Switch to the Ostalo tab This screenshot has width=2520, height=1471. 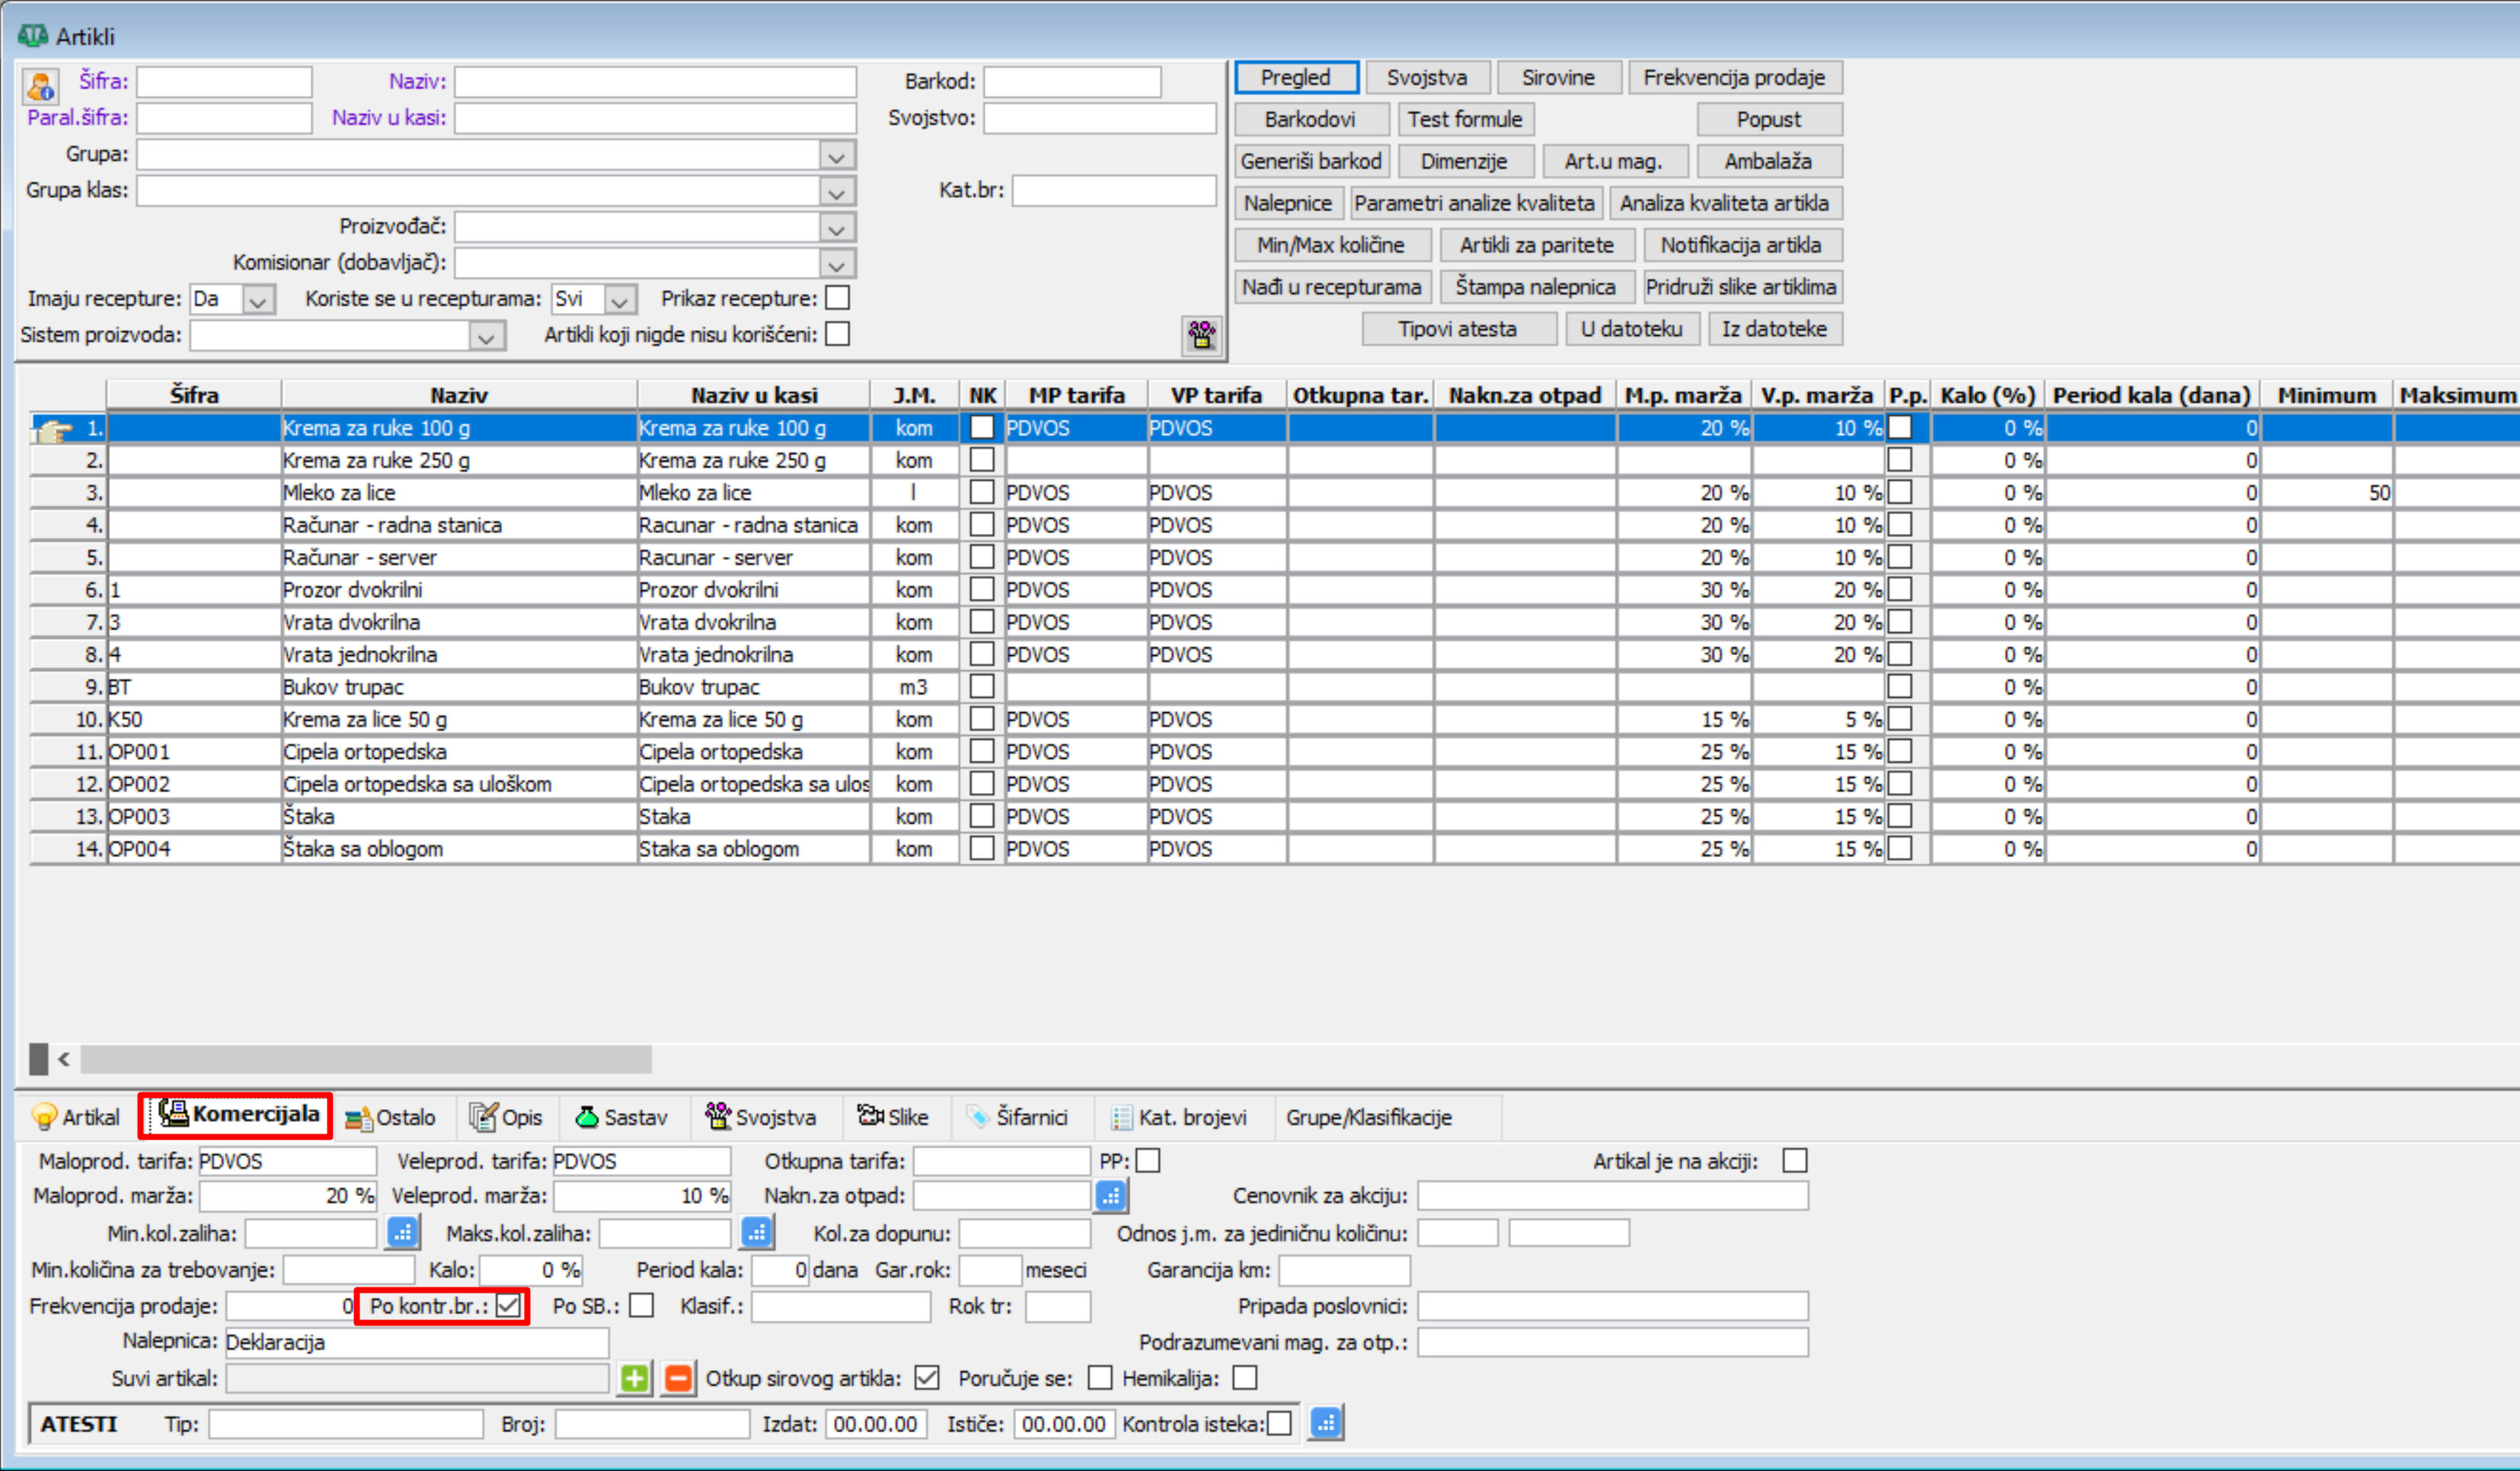tap(390, 1117)
